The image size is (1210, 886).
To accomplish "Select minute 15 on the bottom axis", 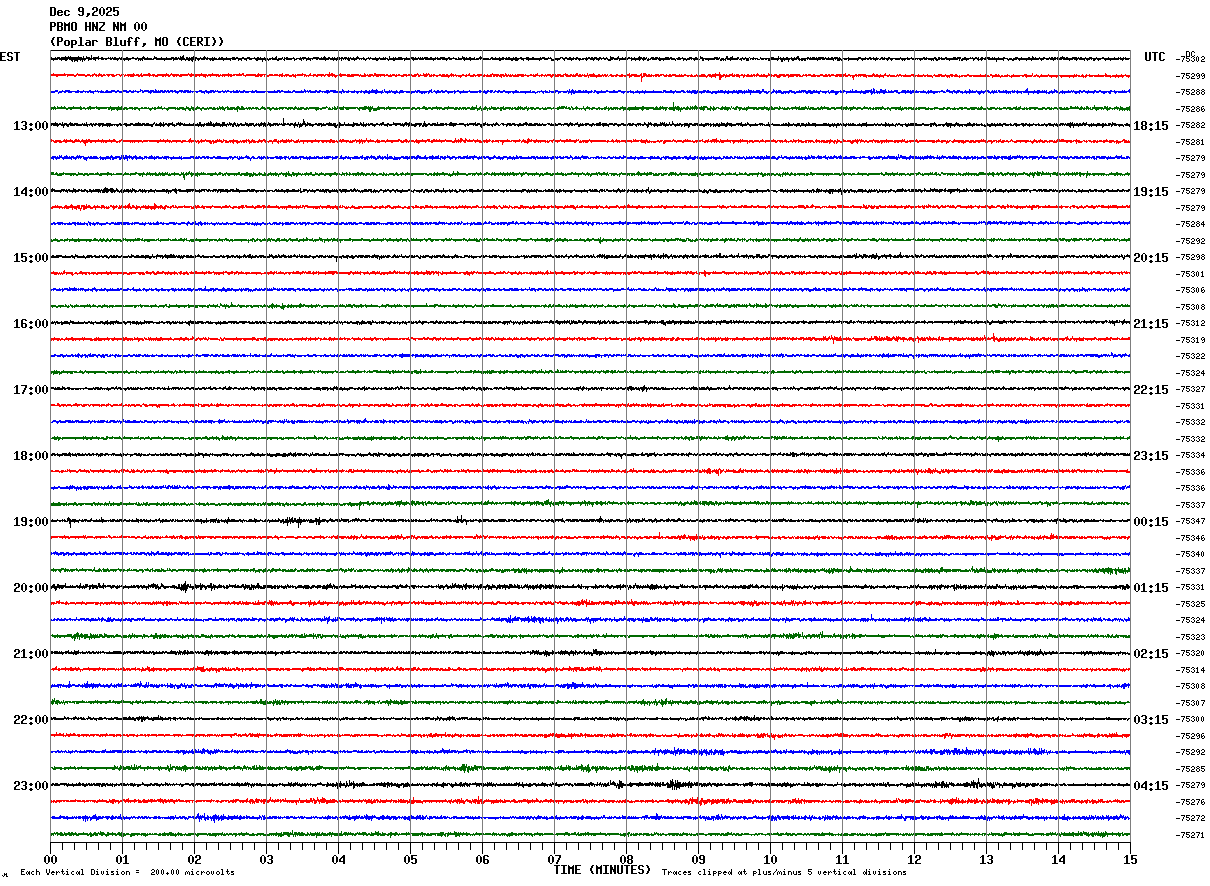I will (1130, 859).
